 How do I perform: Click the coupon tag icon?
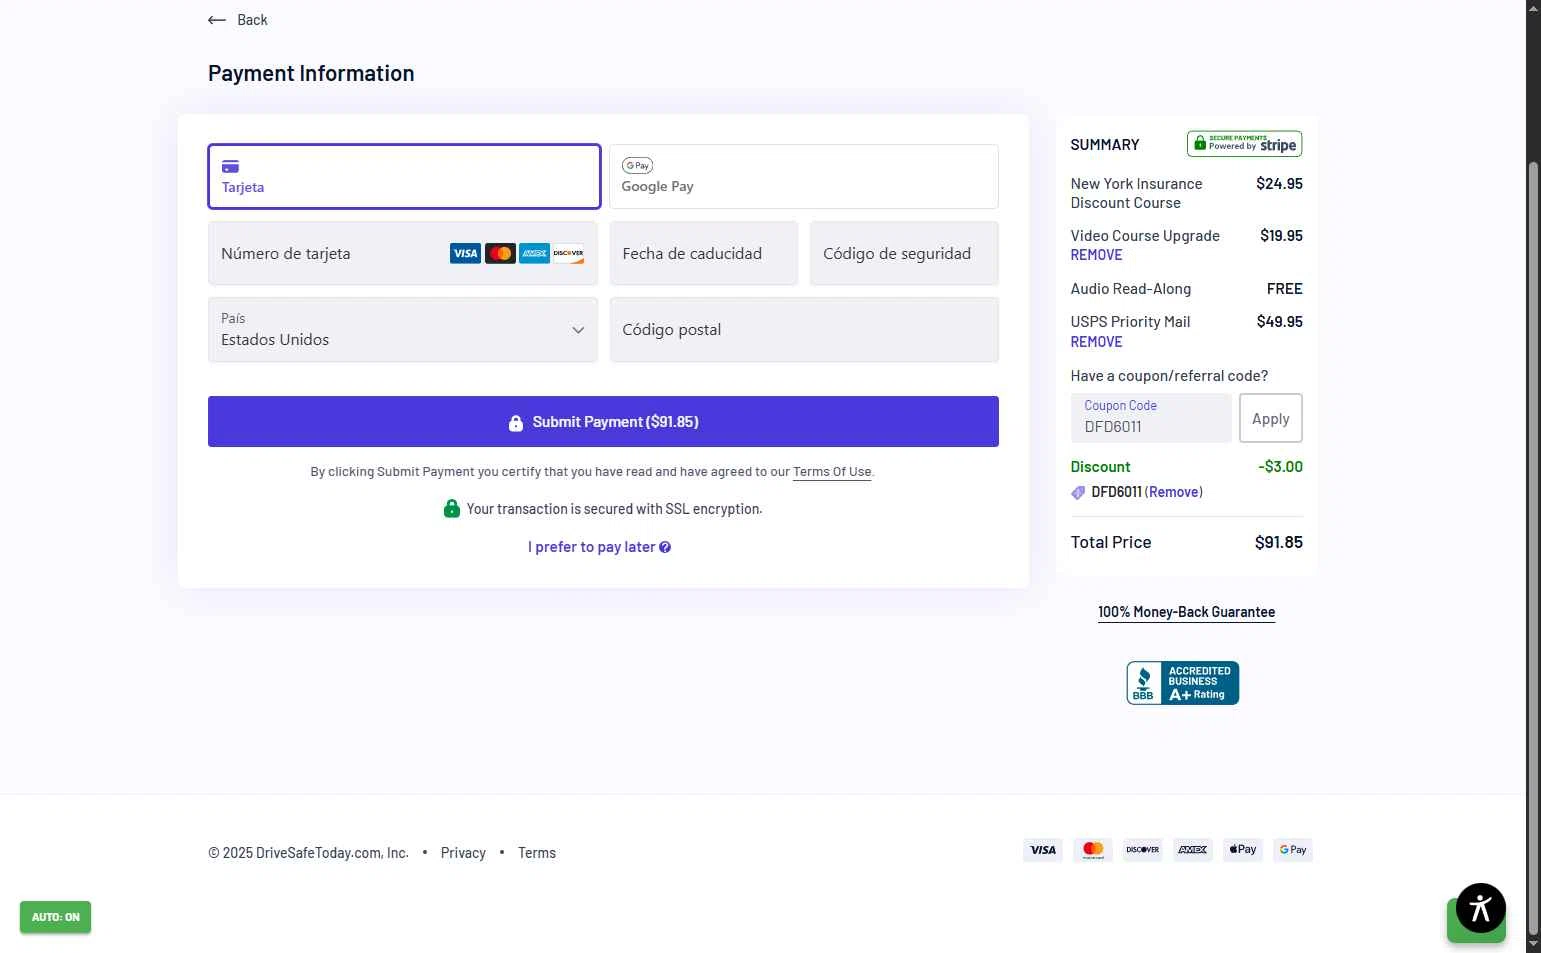coord(1078,493)
